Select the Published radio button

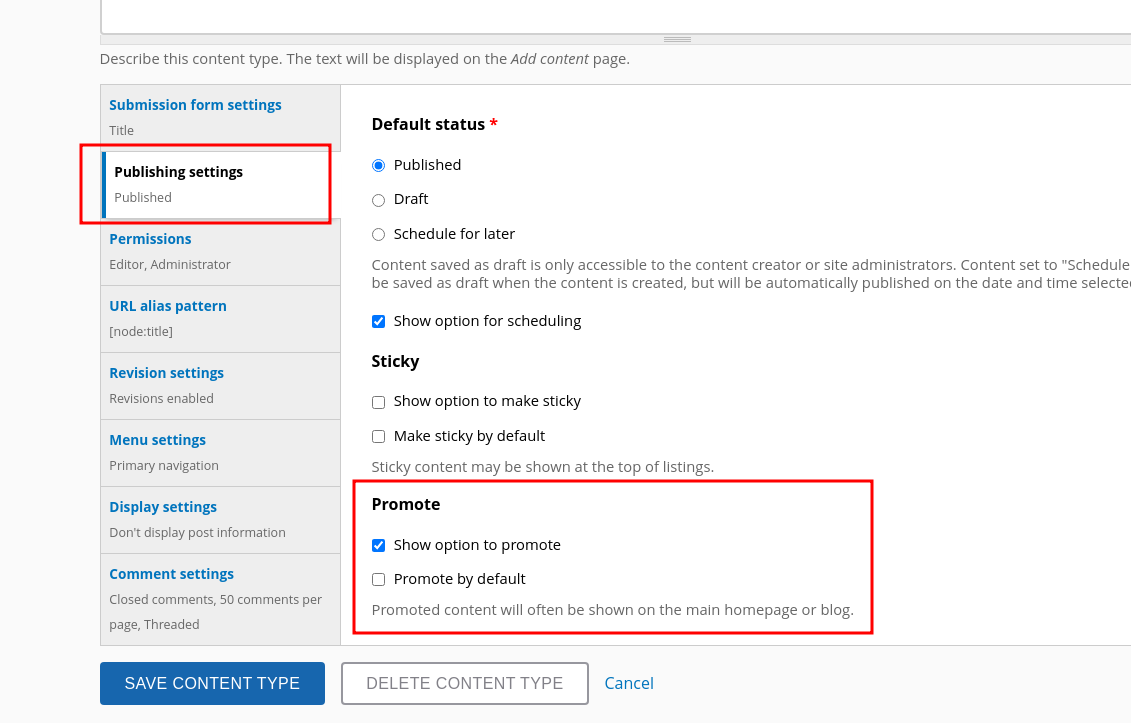click(x=378, y=166)
